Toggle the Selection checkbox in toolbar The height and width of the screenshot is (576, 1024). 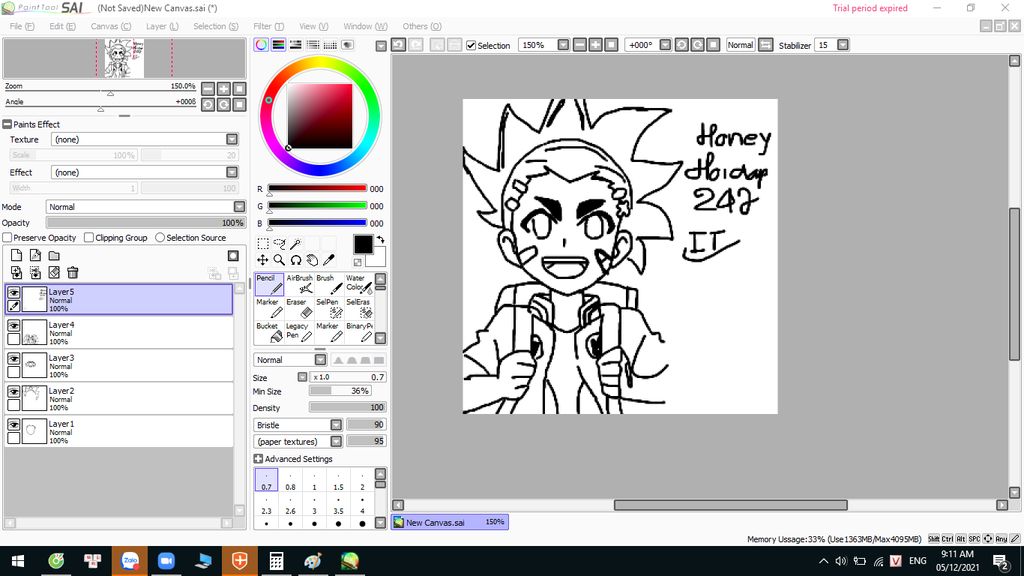point(471,46)
